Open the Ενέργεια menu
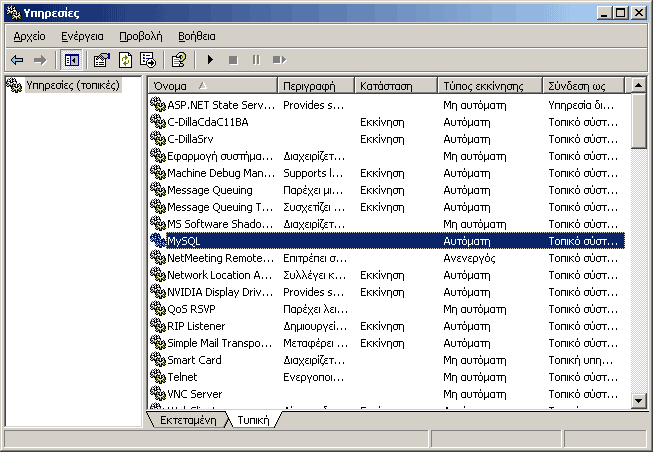 tap(82, 37)
